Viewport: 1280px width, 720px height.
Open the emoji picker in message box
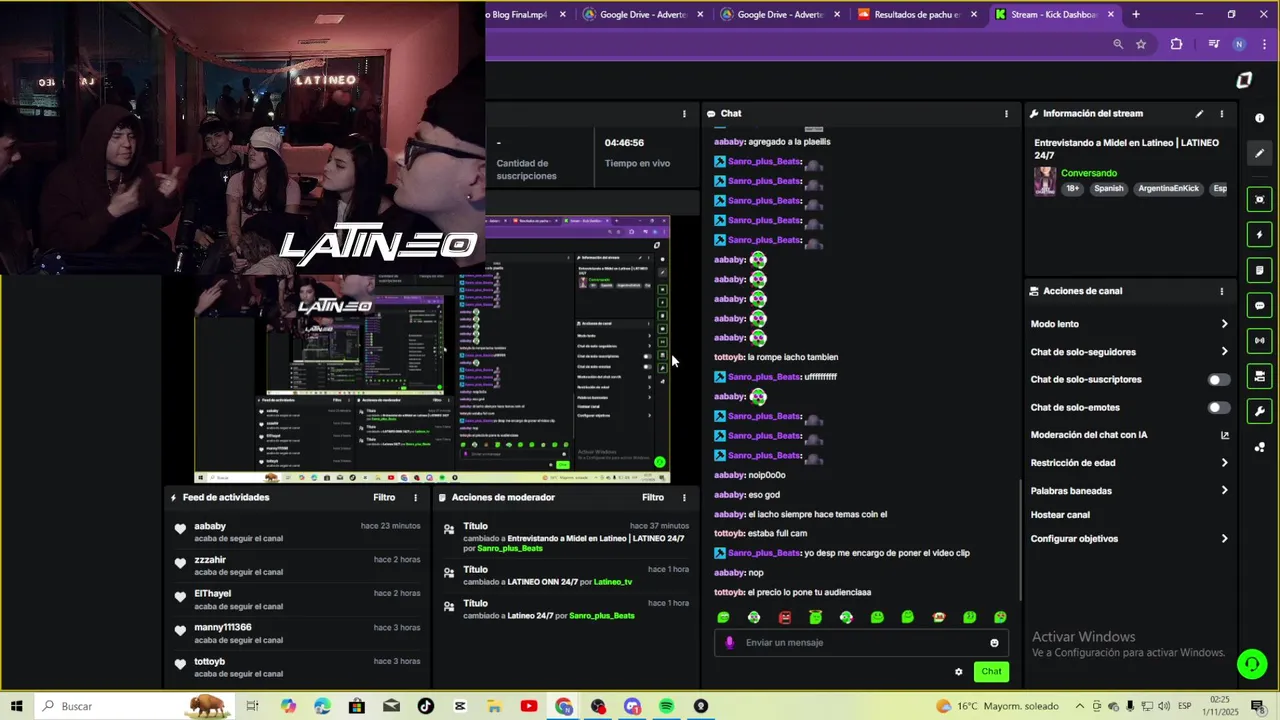(x=994, y=643)
